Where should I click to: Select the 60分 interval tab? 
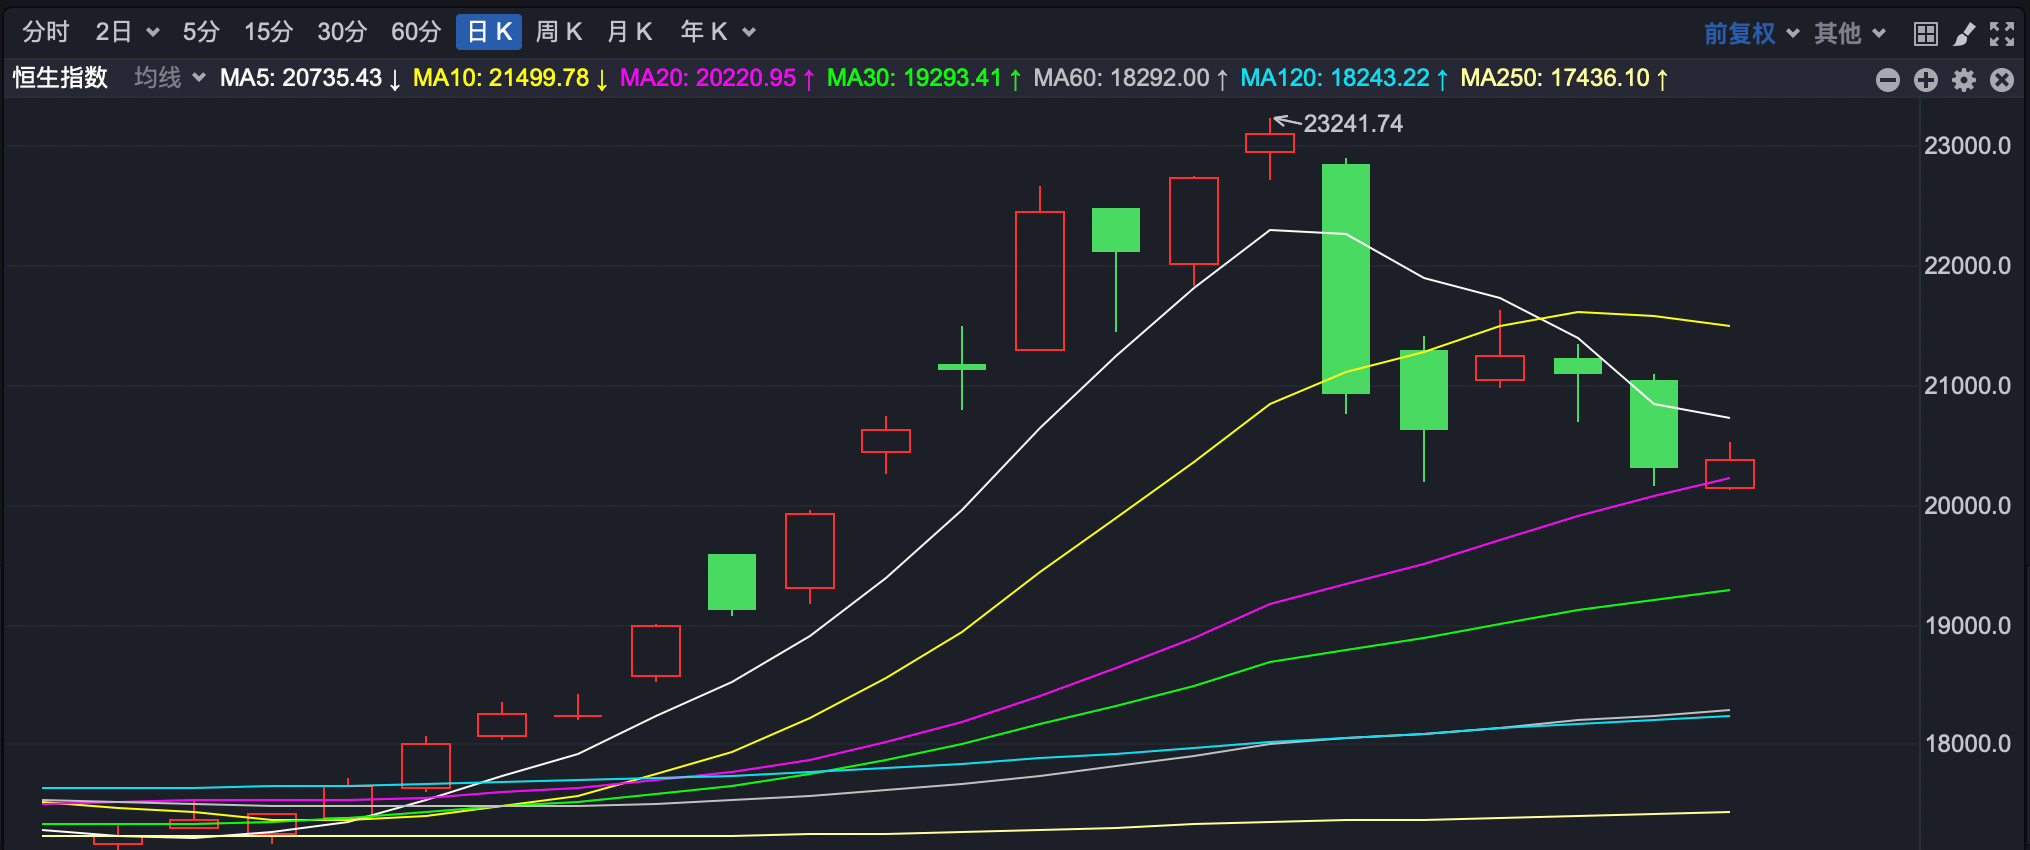tap(416, 32)
